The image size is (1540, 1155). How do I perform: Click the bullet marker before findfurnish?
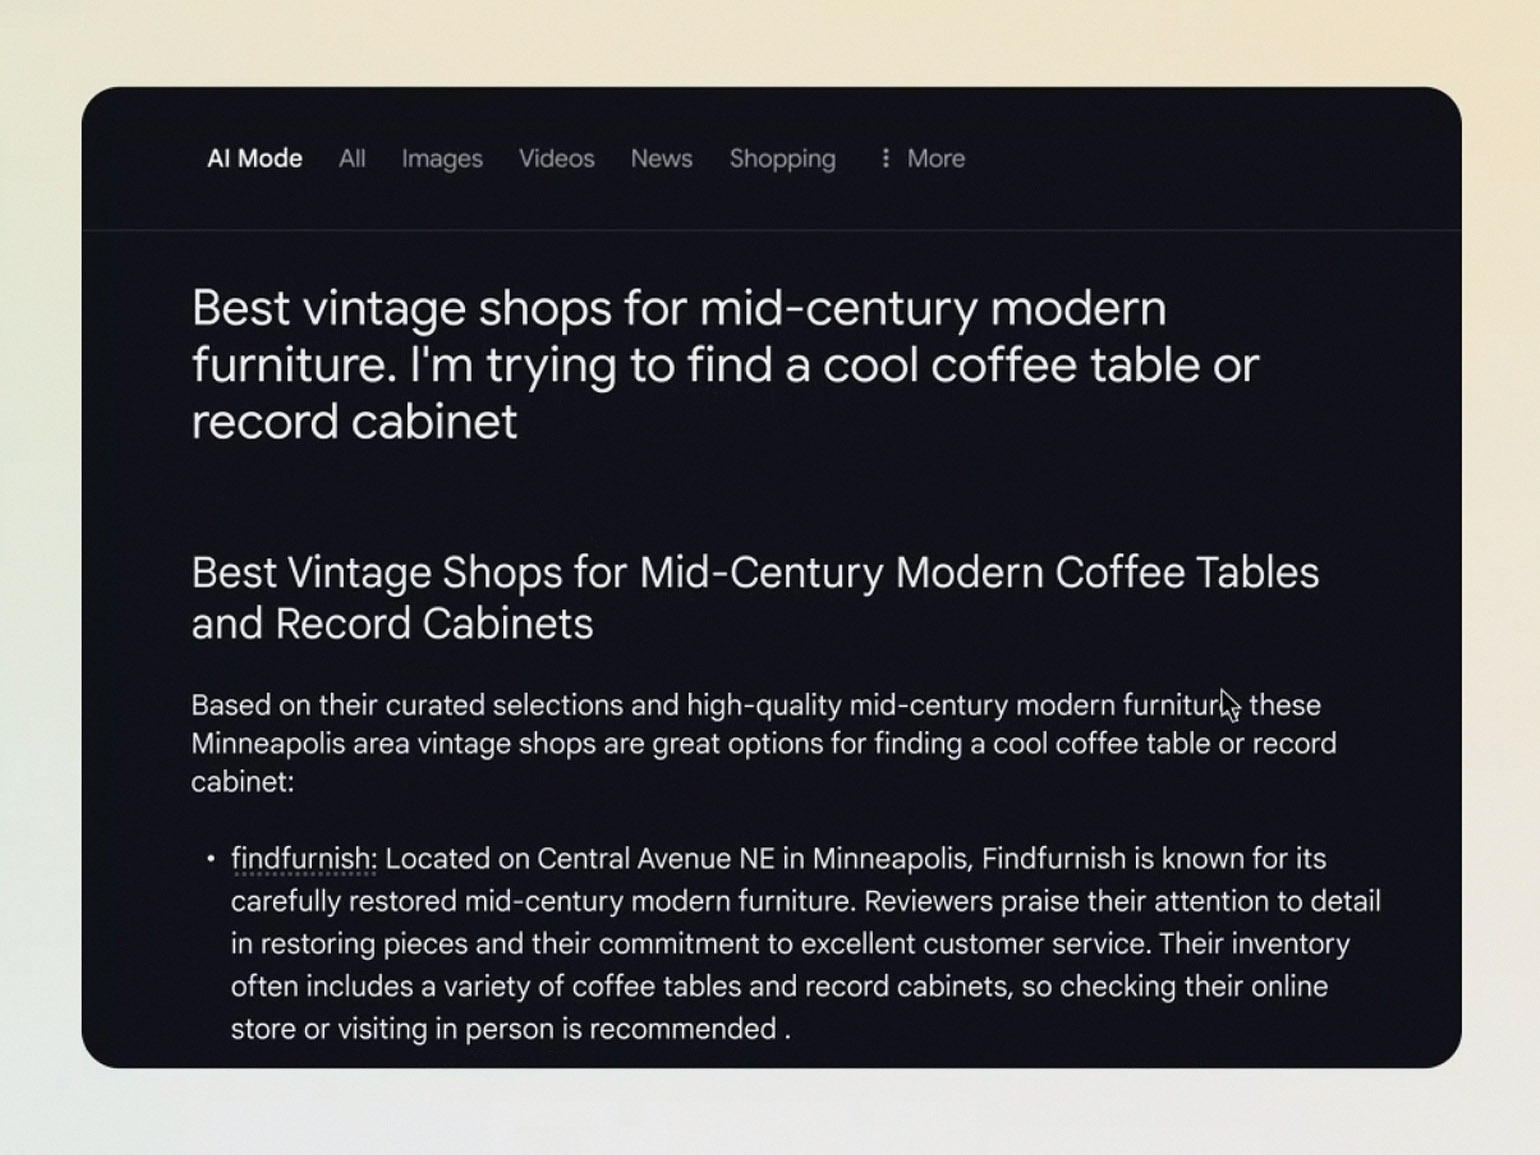pyautogui.click(x=210, y=859)
